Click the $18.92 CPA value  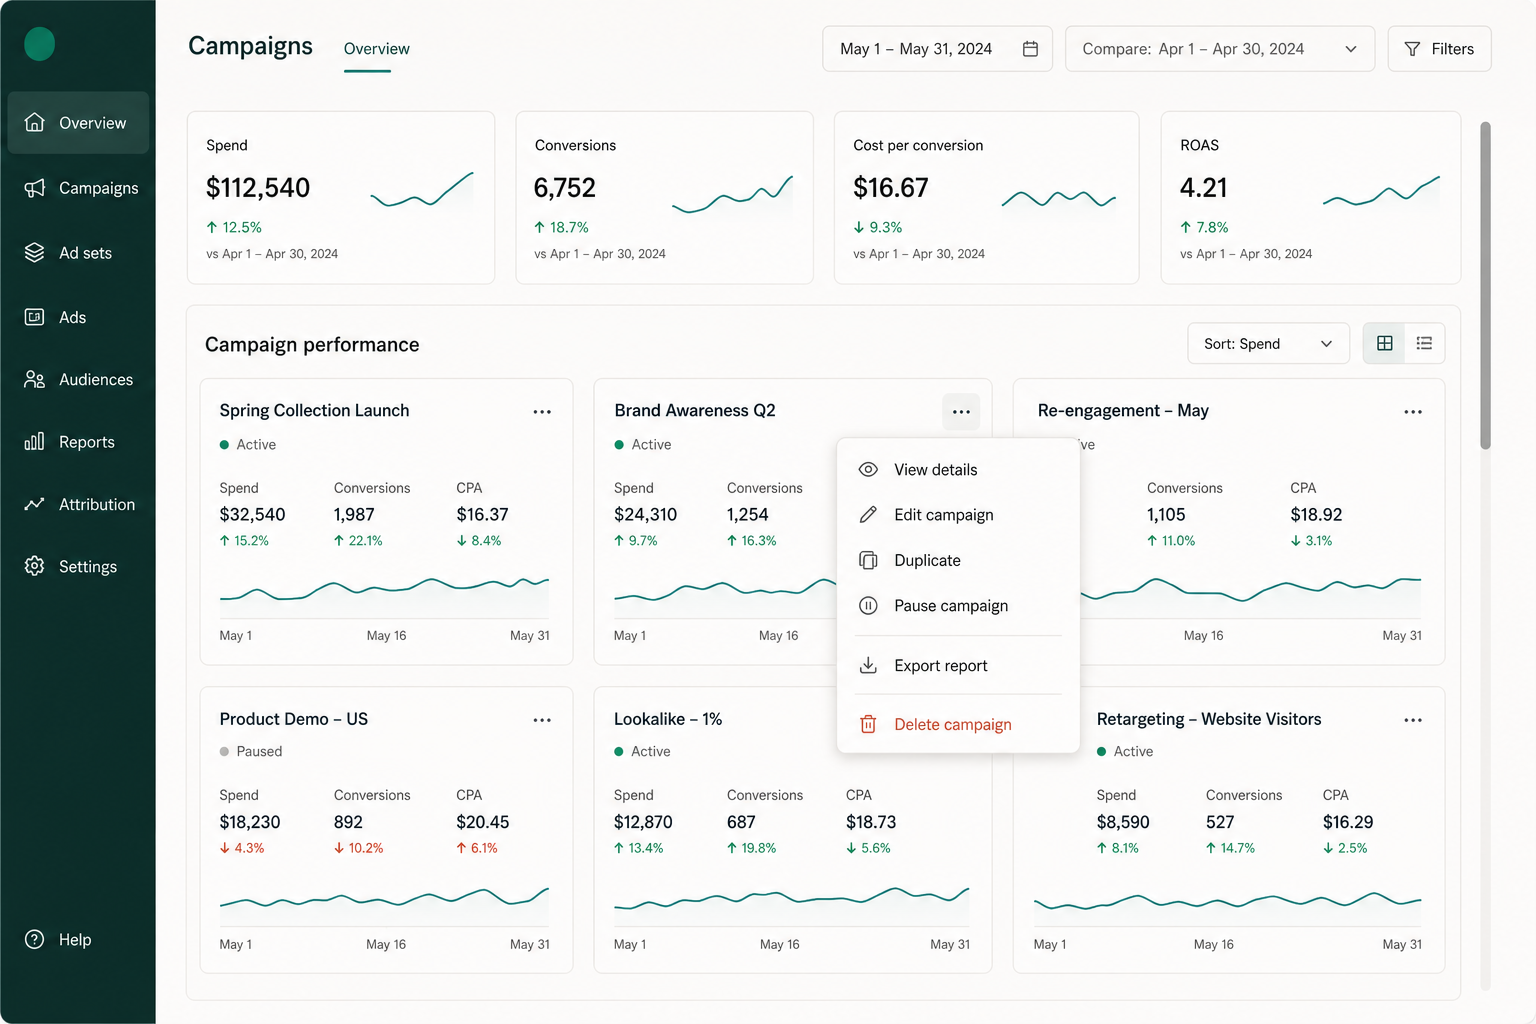pos(1316,515)
